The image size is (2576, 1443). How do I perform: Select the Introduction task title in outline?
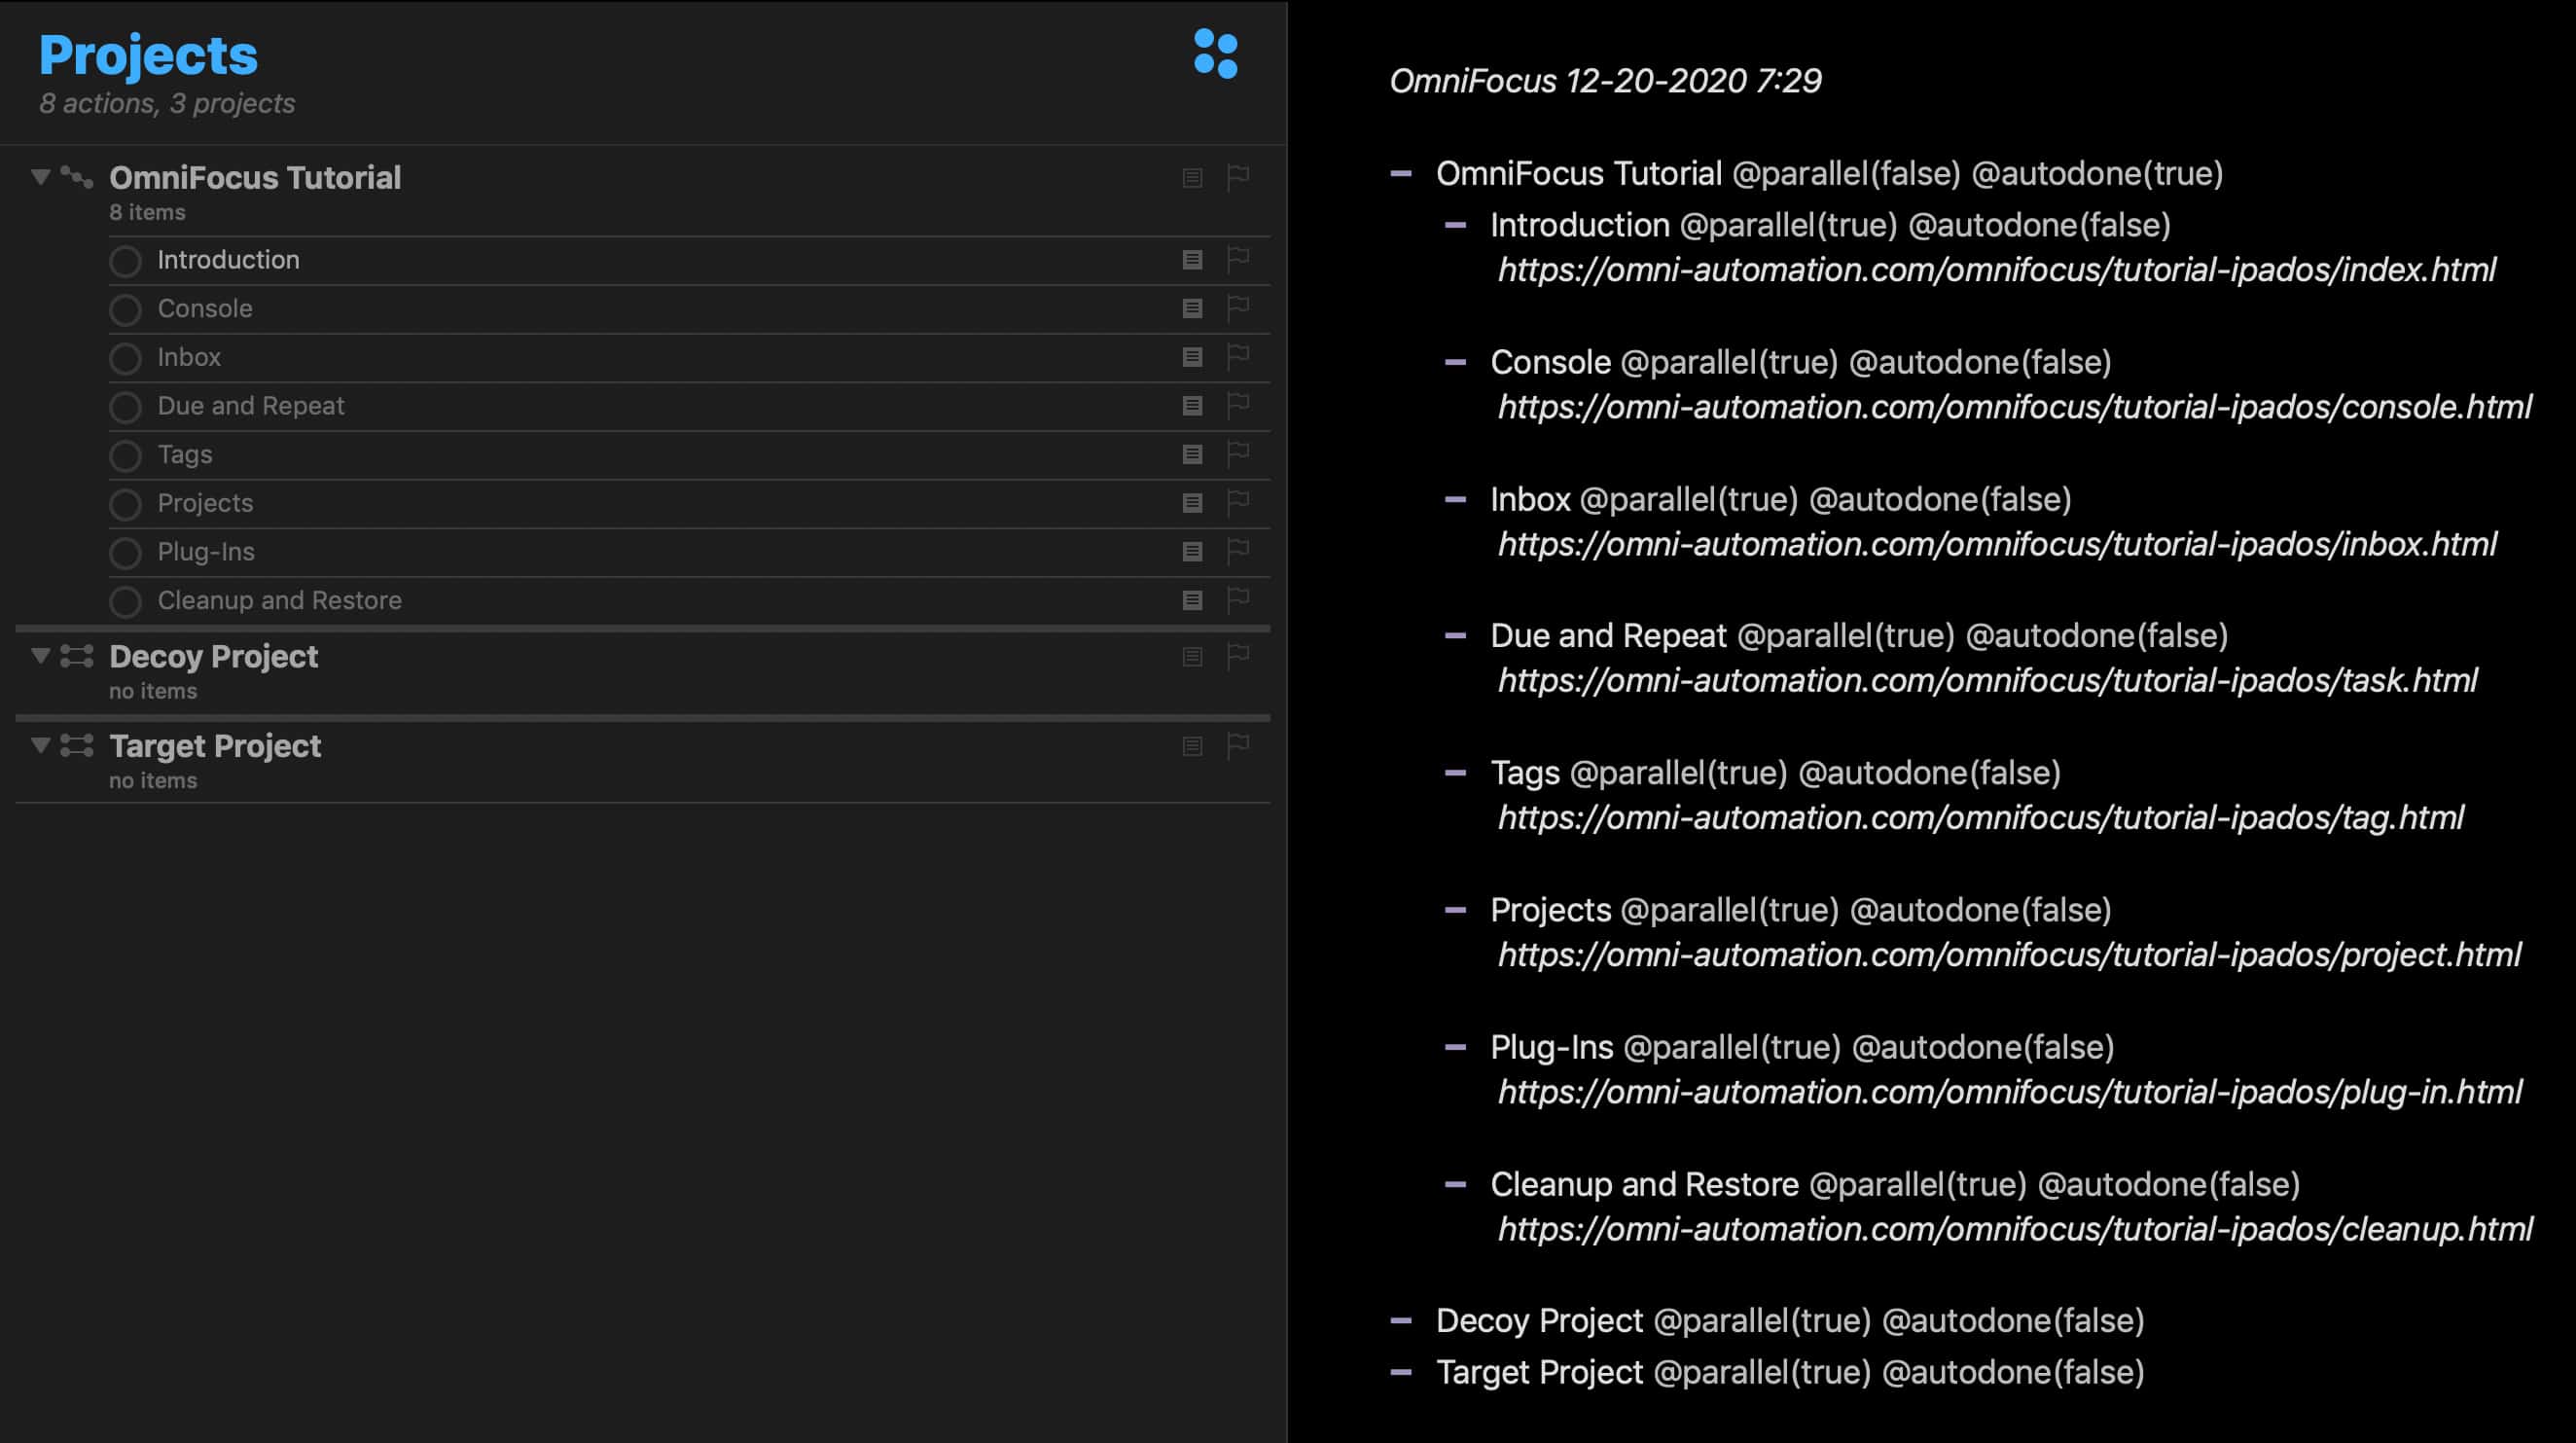point(228,260)
